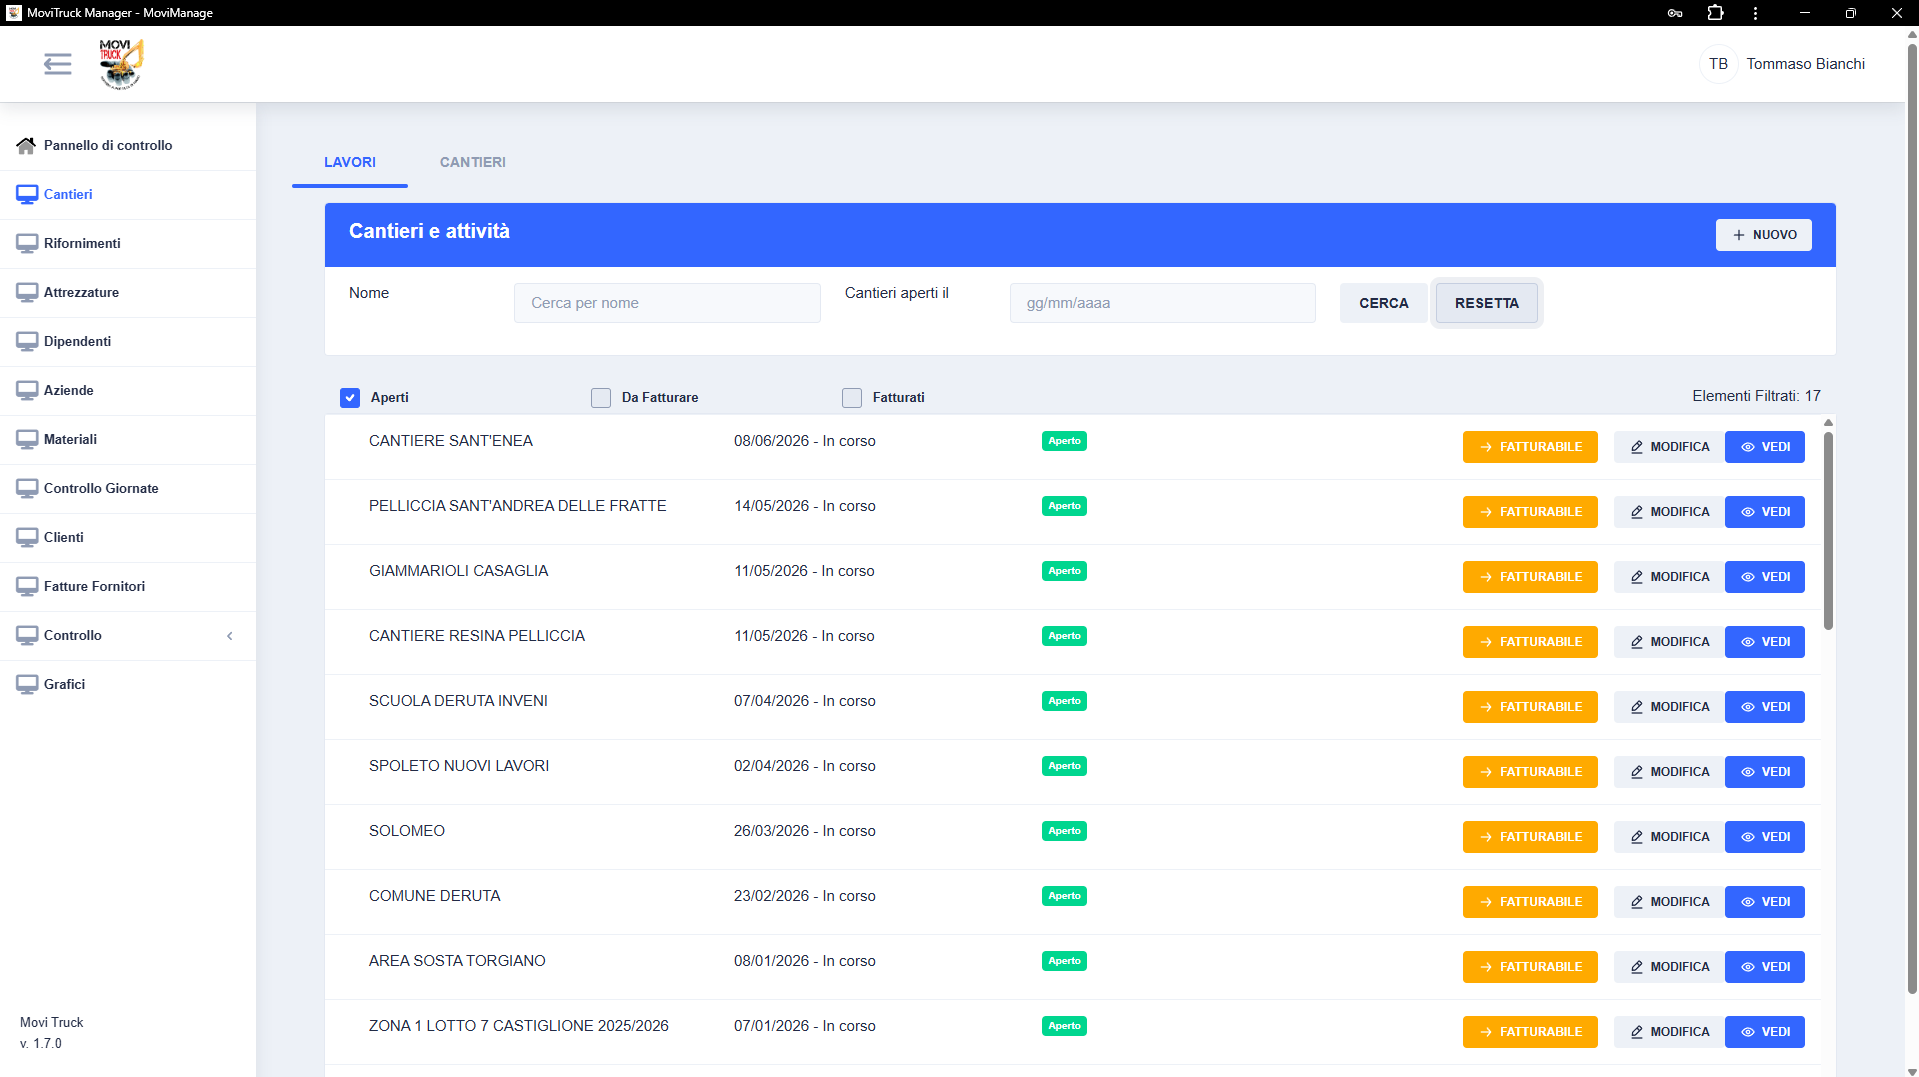Image resolution: width=1919 pixels, height=1077 pixels.
Task: Go to Pannello di controllo
Action: pos(128,146)
